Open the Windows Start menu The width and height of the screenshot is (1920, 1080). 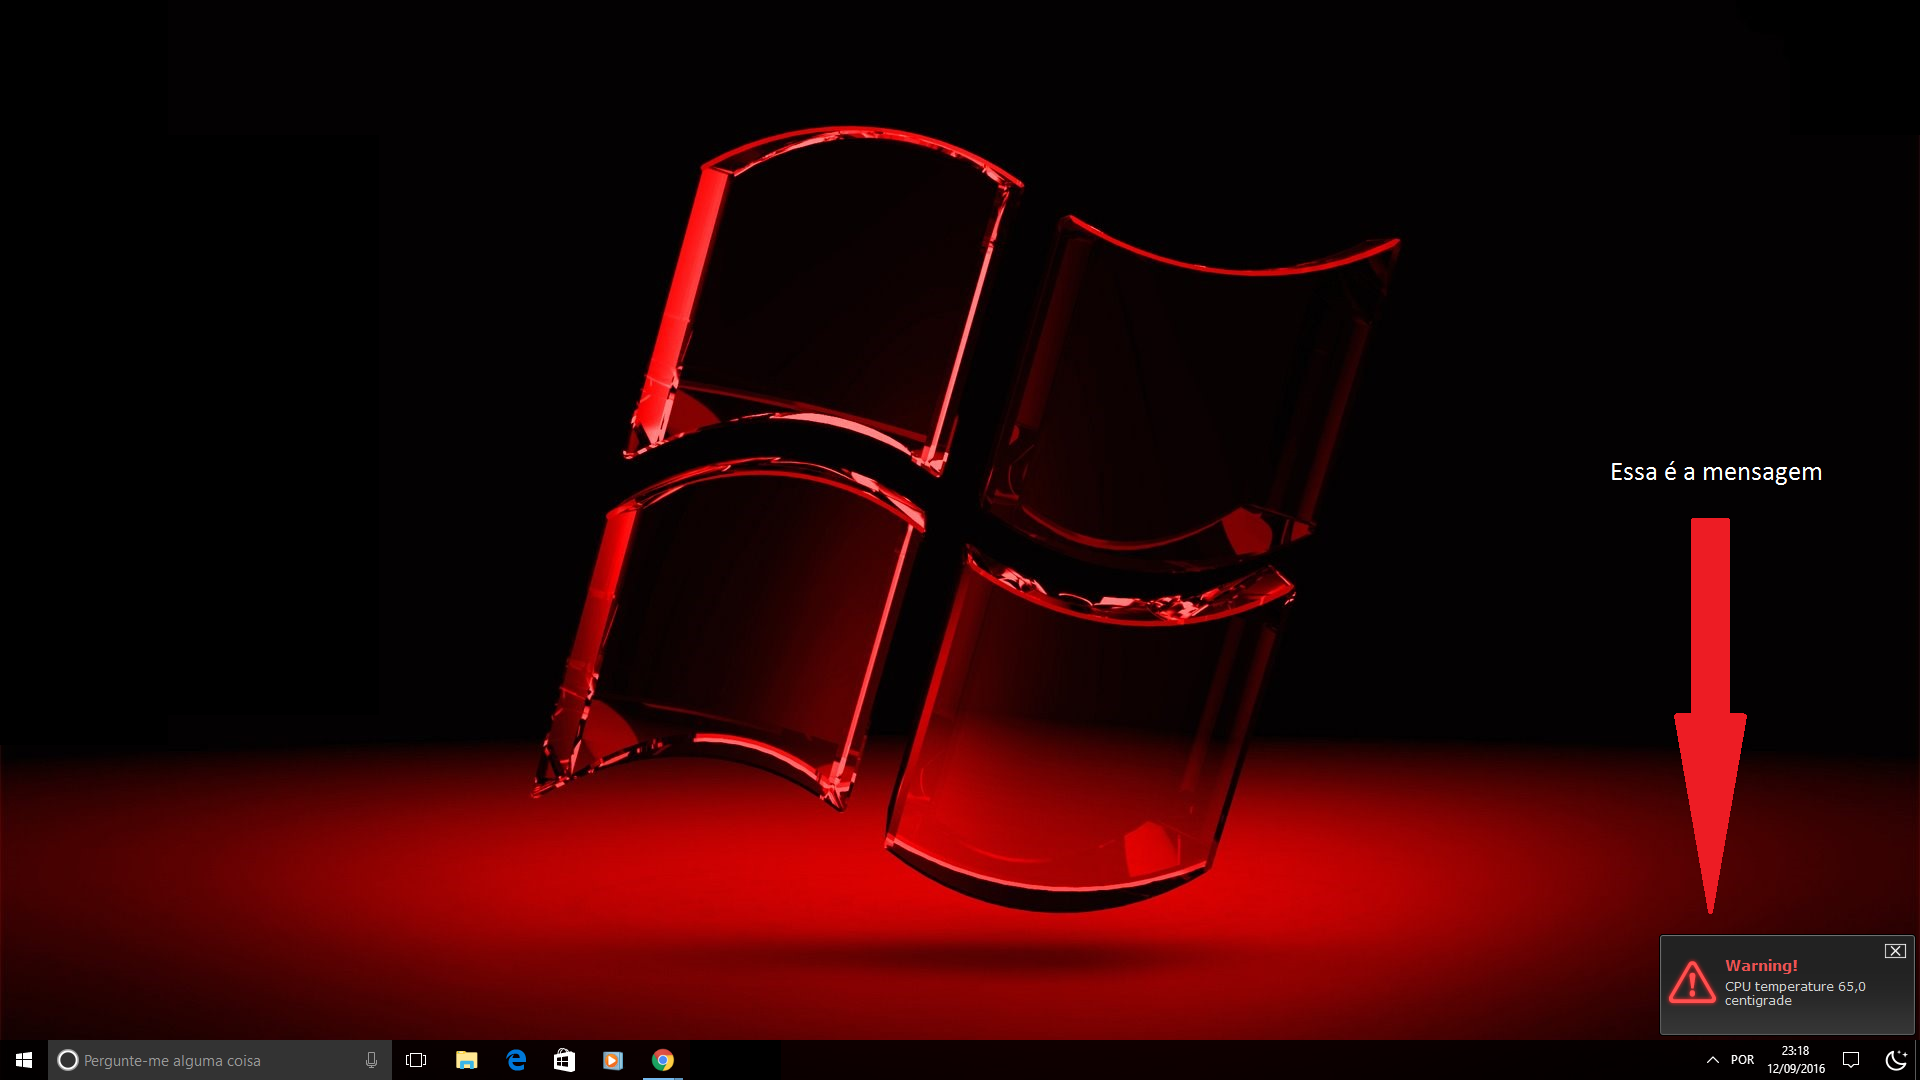pos(24,1060)
